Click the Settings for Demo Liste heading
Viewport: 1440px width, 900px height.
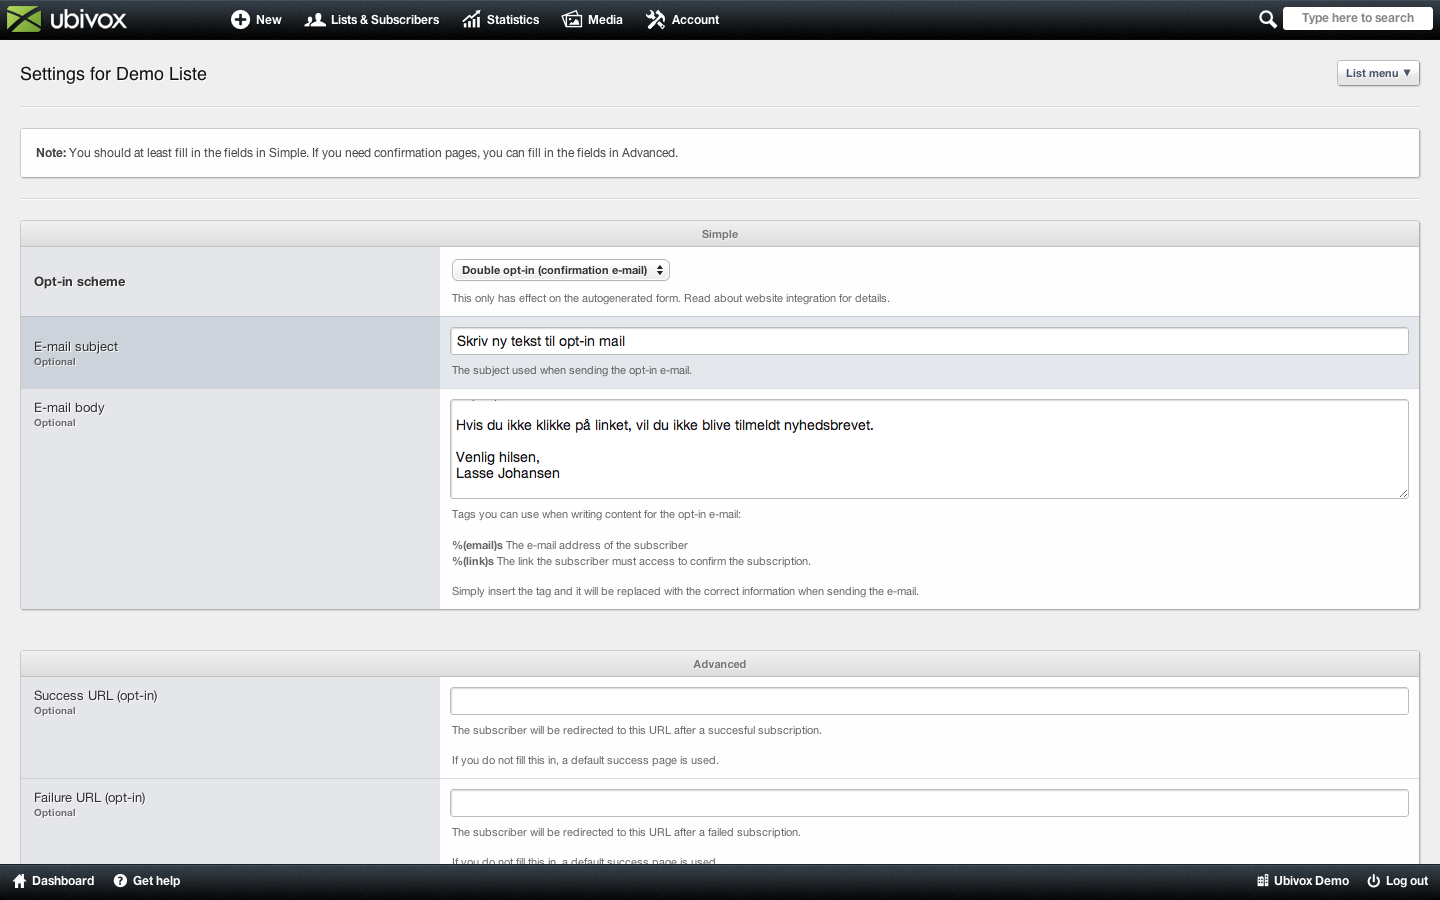[x=113, y=74]
